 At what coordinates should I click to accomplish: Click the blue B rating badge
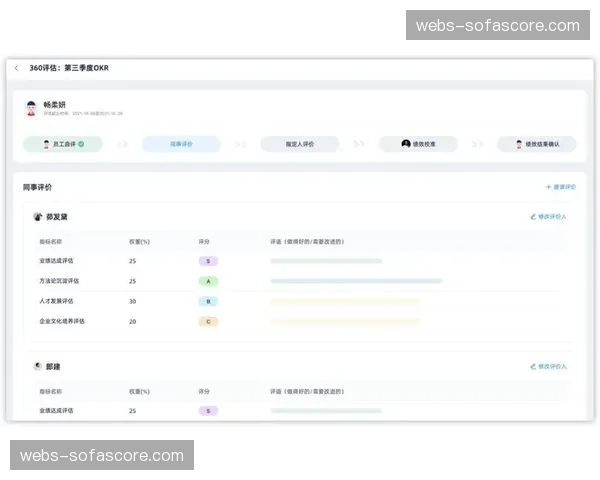point(208,302)
